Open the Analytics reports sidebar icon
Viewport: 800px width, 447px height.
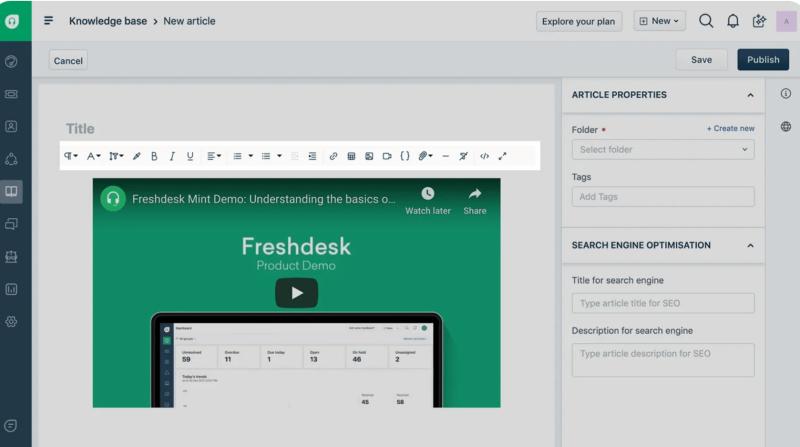point(11,289)
